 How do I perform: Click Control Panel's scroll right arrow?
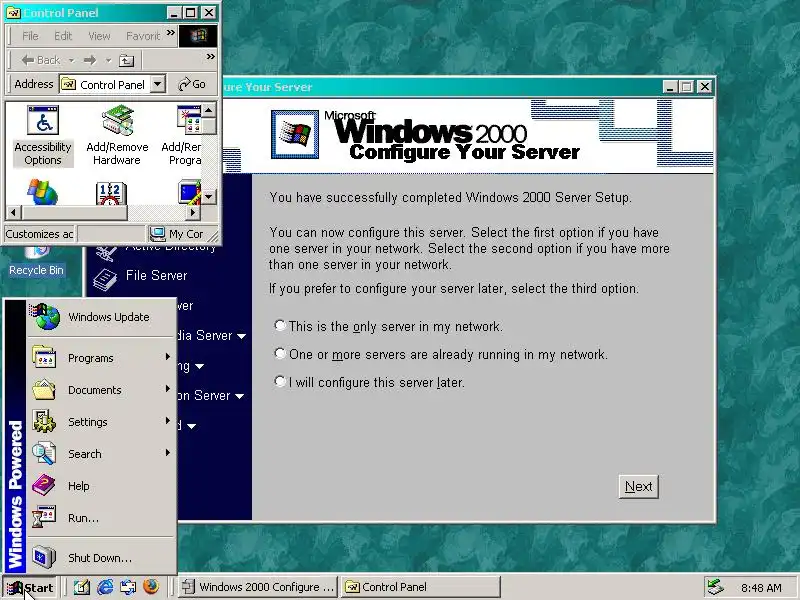click(193, 212)
